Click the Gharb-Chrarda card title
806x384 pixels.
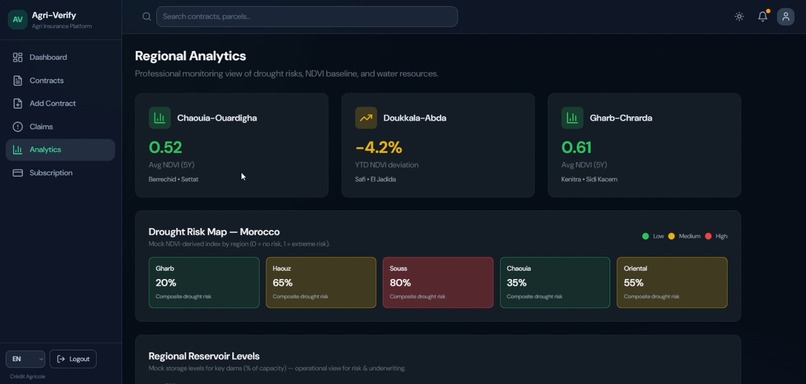coord(621,118)
